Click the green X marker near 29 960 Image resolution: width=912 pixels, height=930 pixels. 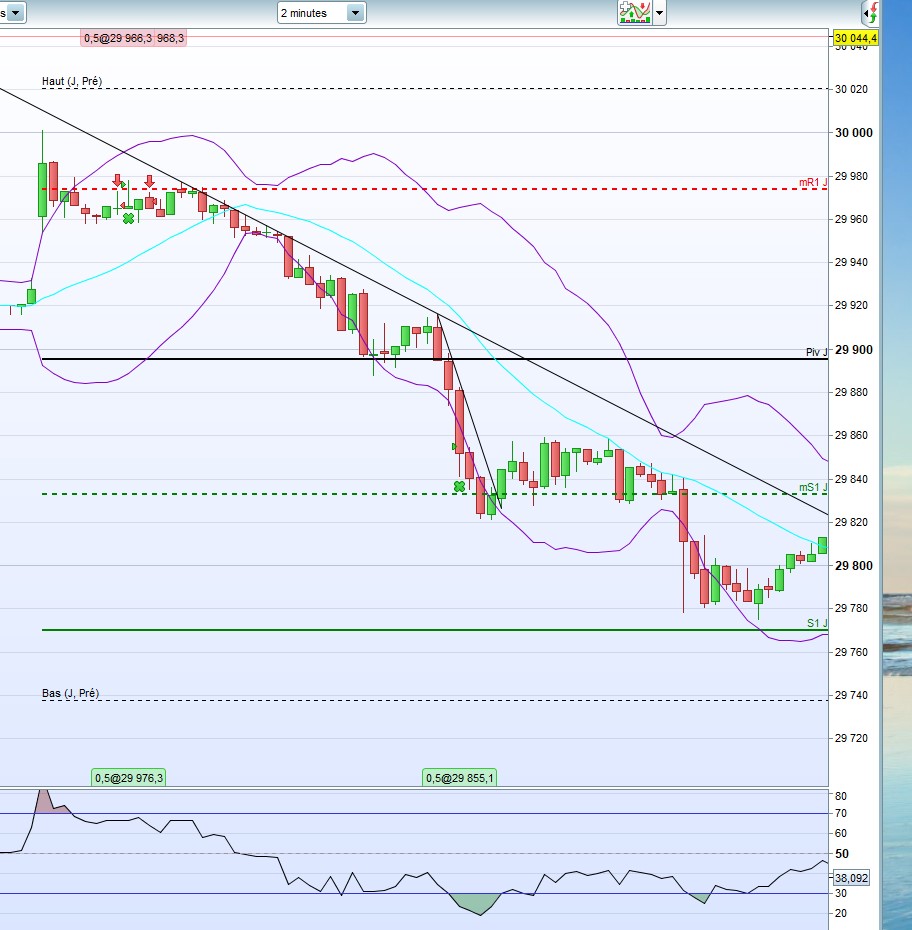(x=128, y=219)
